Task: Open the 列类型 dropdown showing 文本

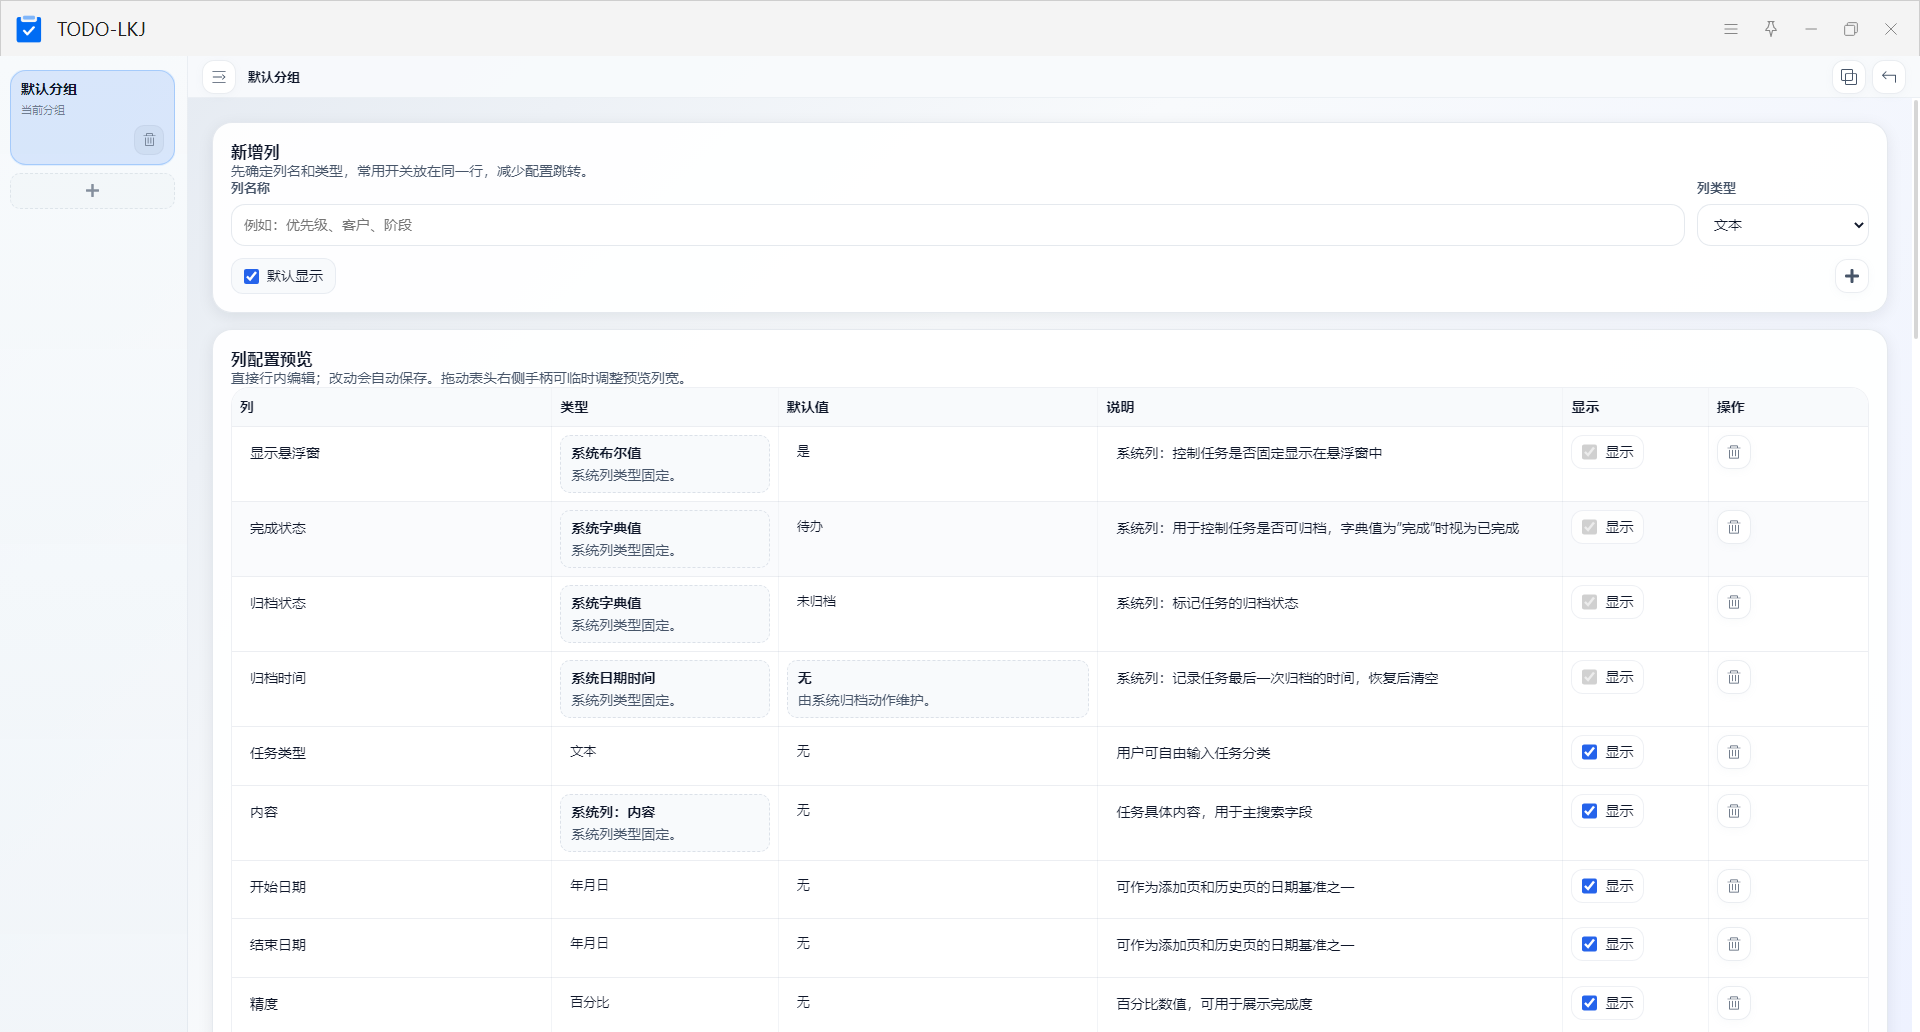Action: pos(1782,225)
